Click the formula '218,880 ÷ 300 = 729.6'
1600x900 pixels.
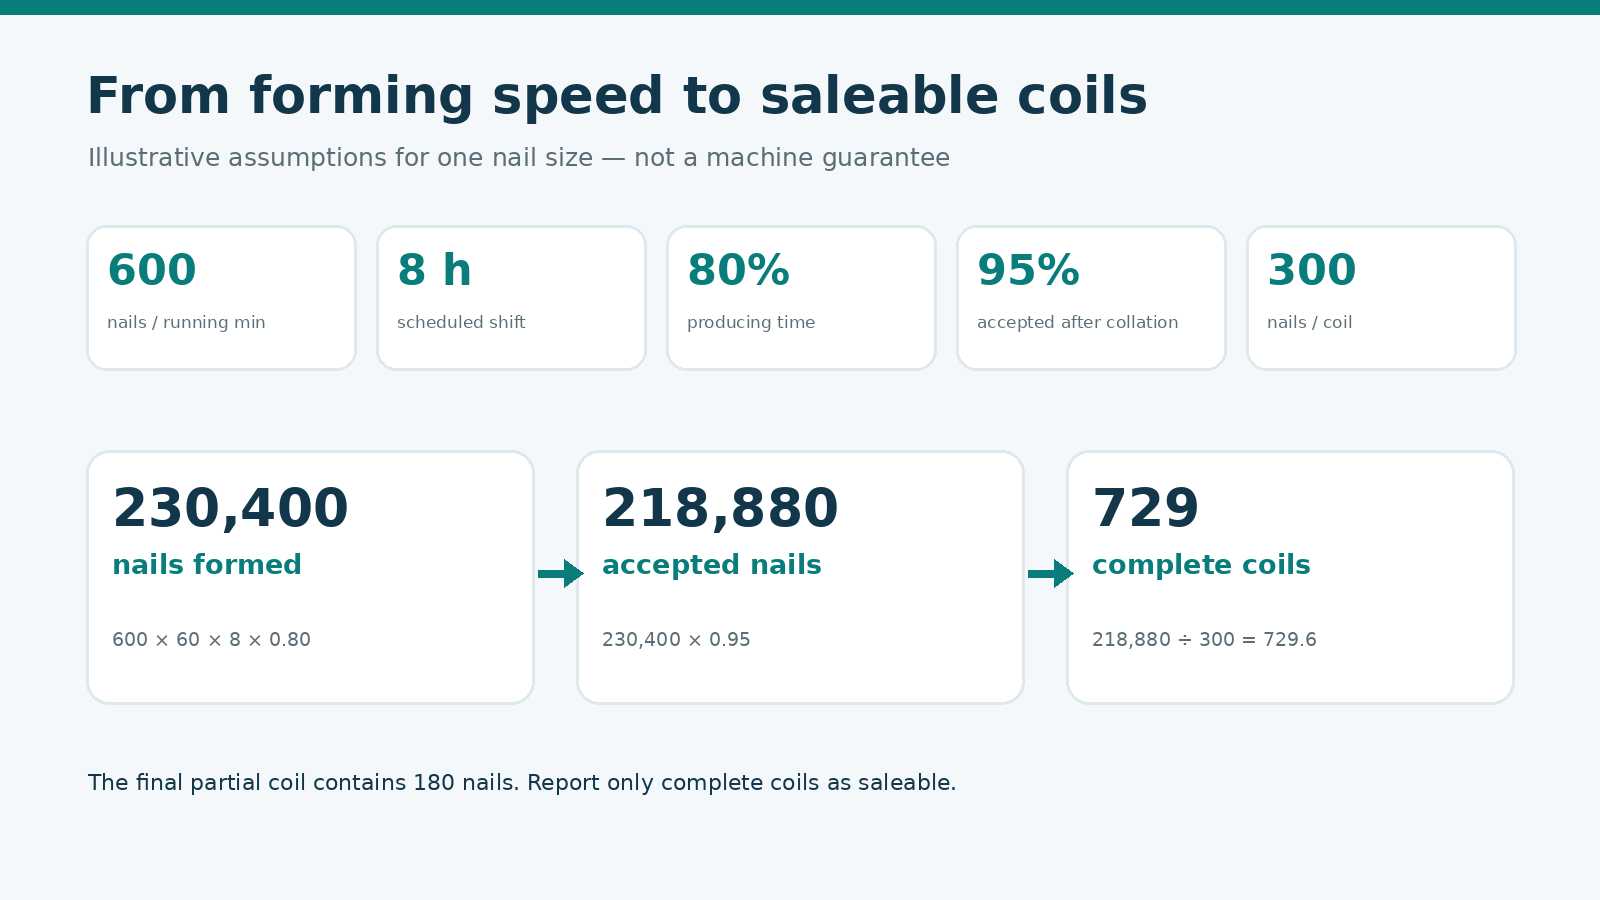click(x=1204, y=640)
